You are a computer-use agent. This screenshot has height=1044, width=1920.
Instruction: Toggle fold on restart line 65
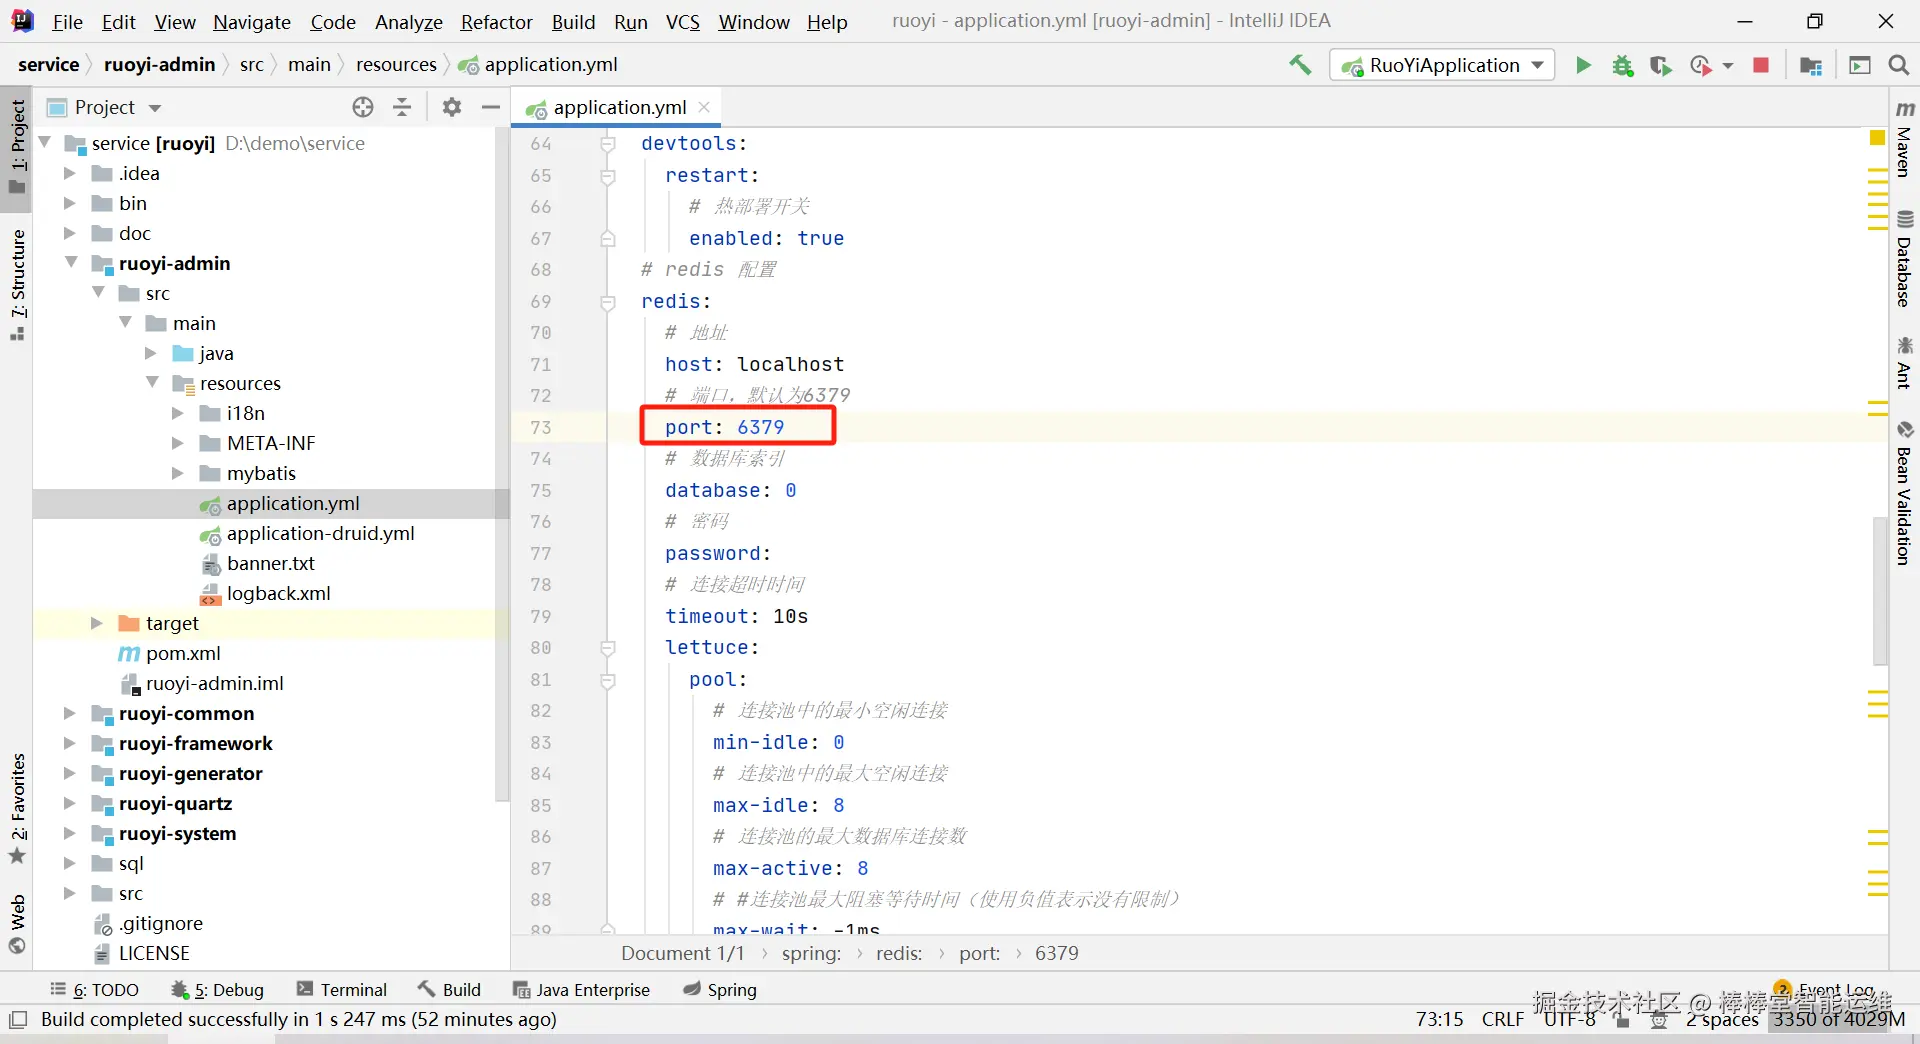pos(607,176)
